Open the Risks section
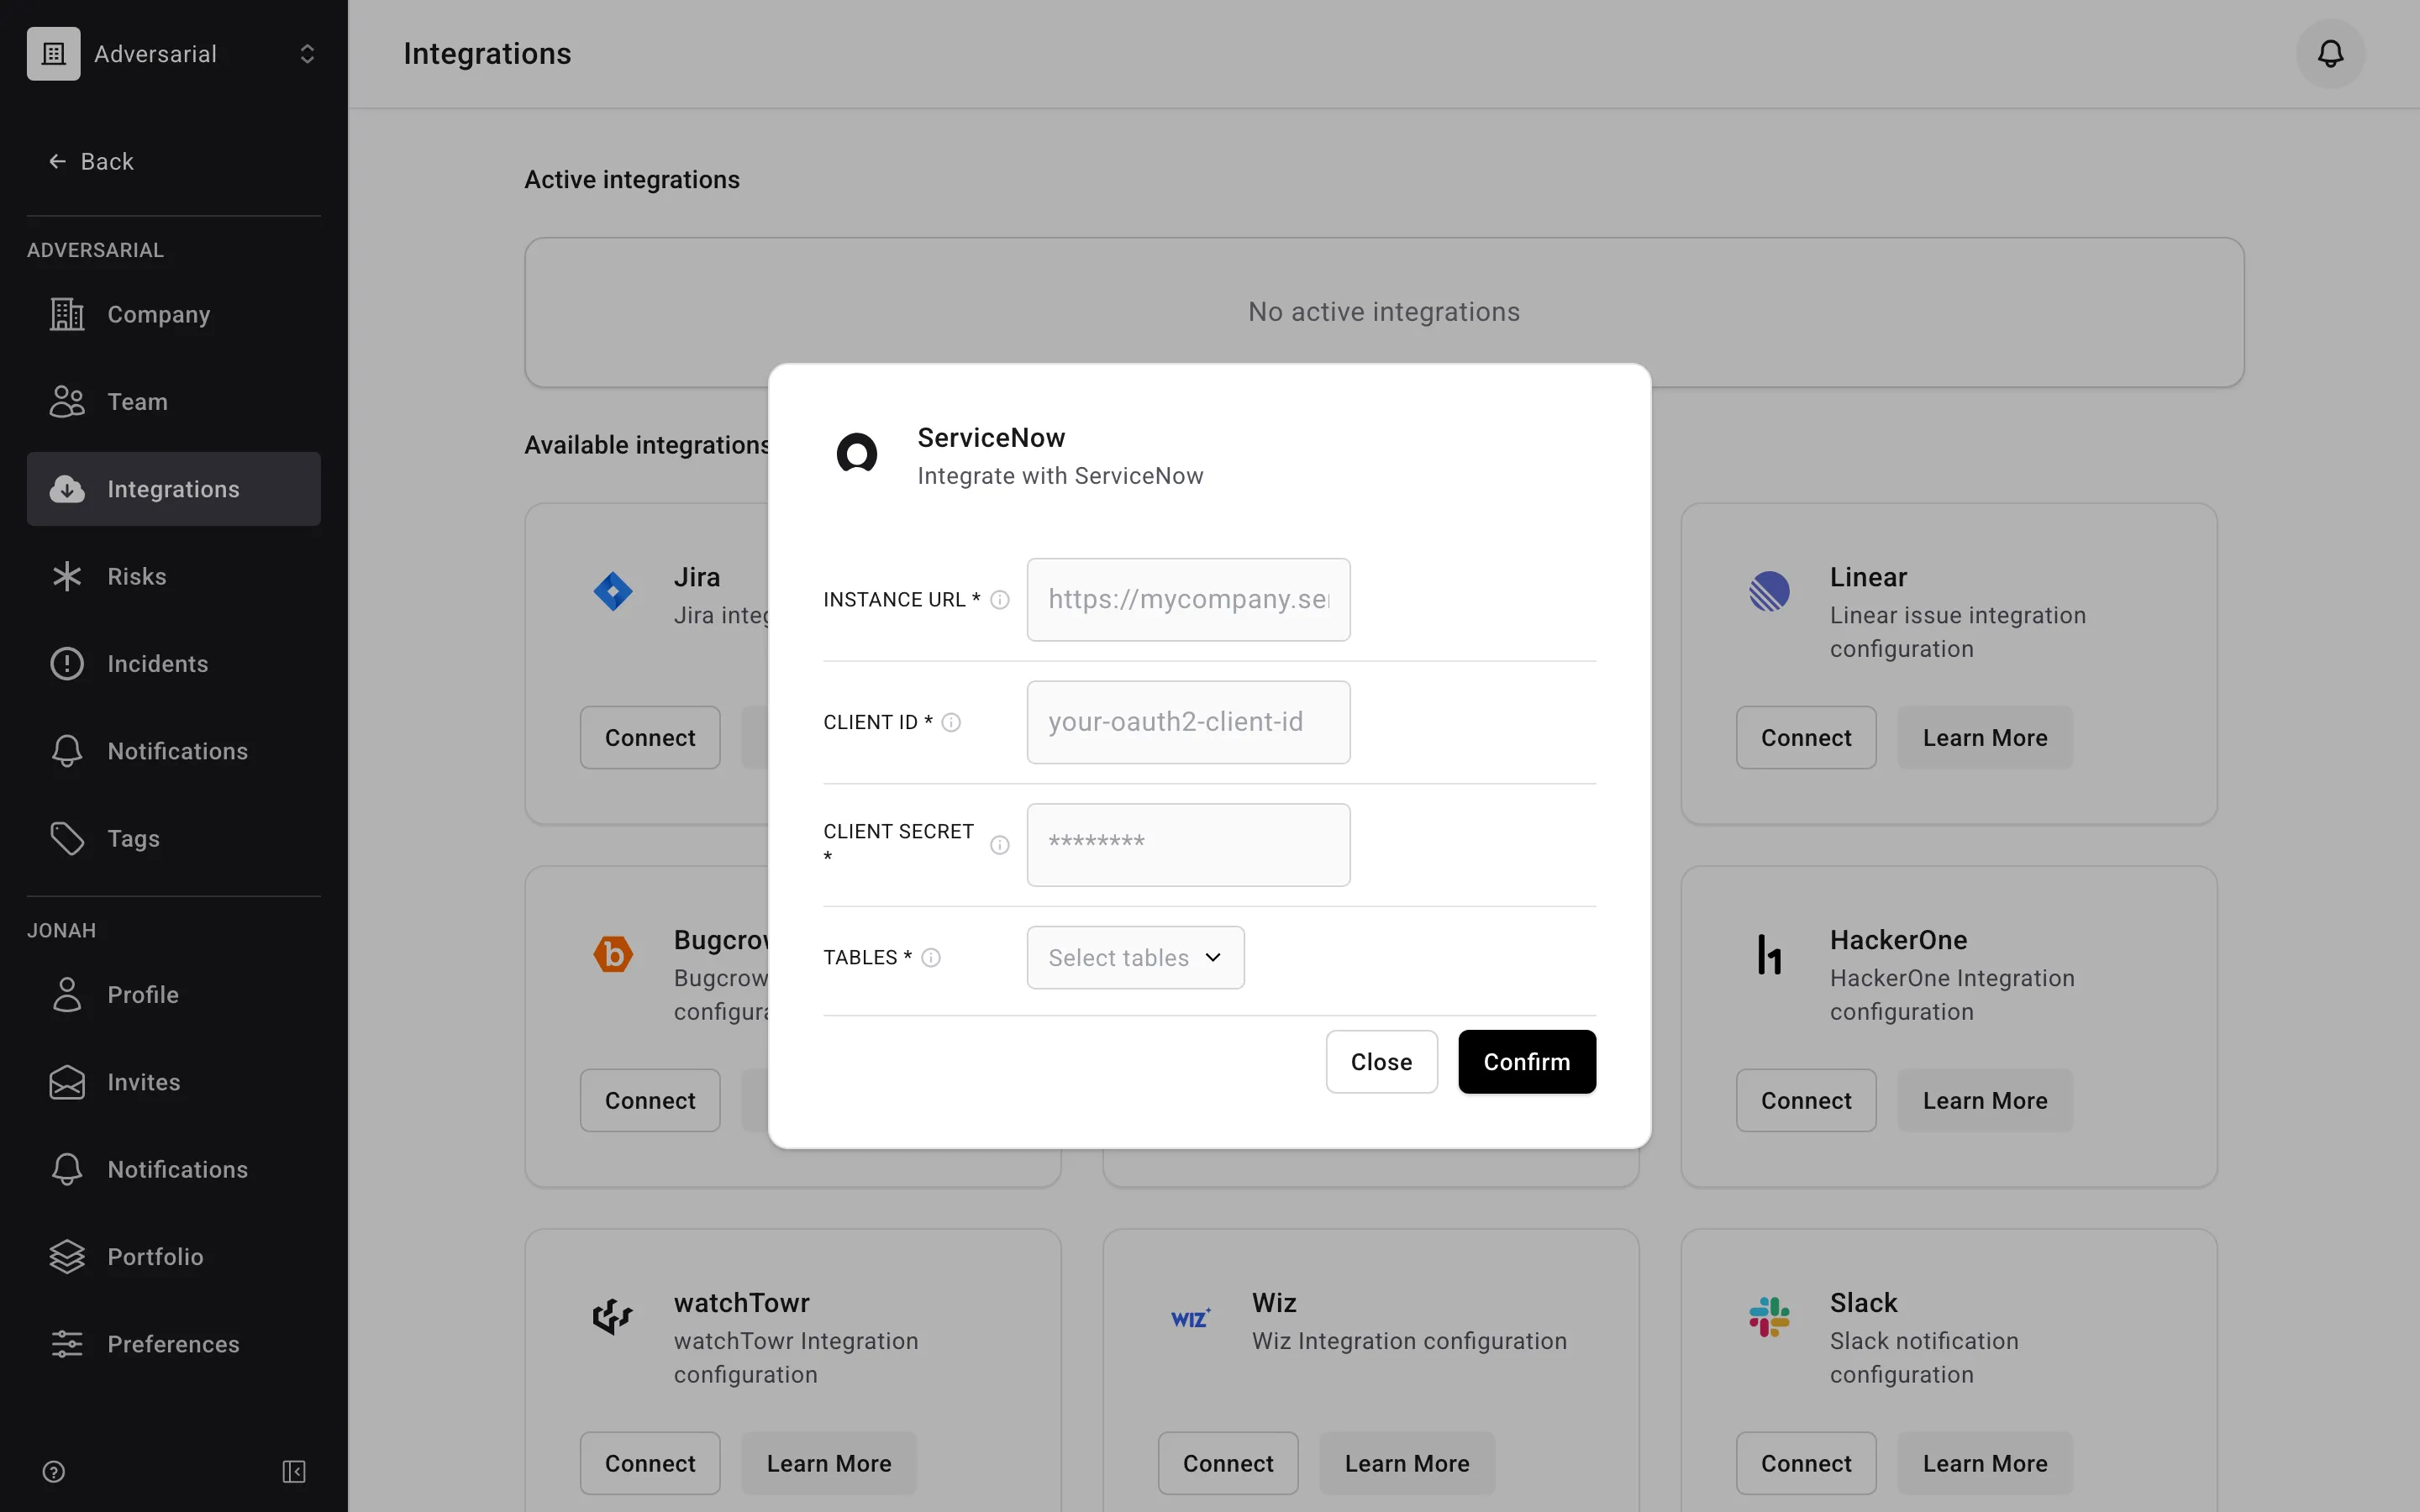 tap(174, 576)
